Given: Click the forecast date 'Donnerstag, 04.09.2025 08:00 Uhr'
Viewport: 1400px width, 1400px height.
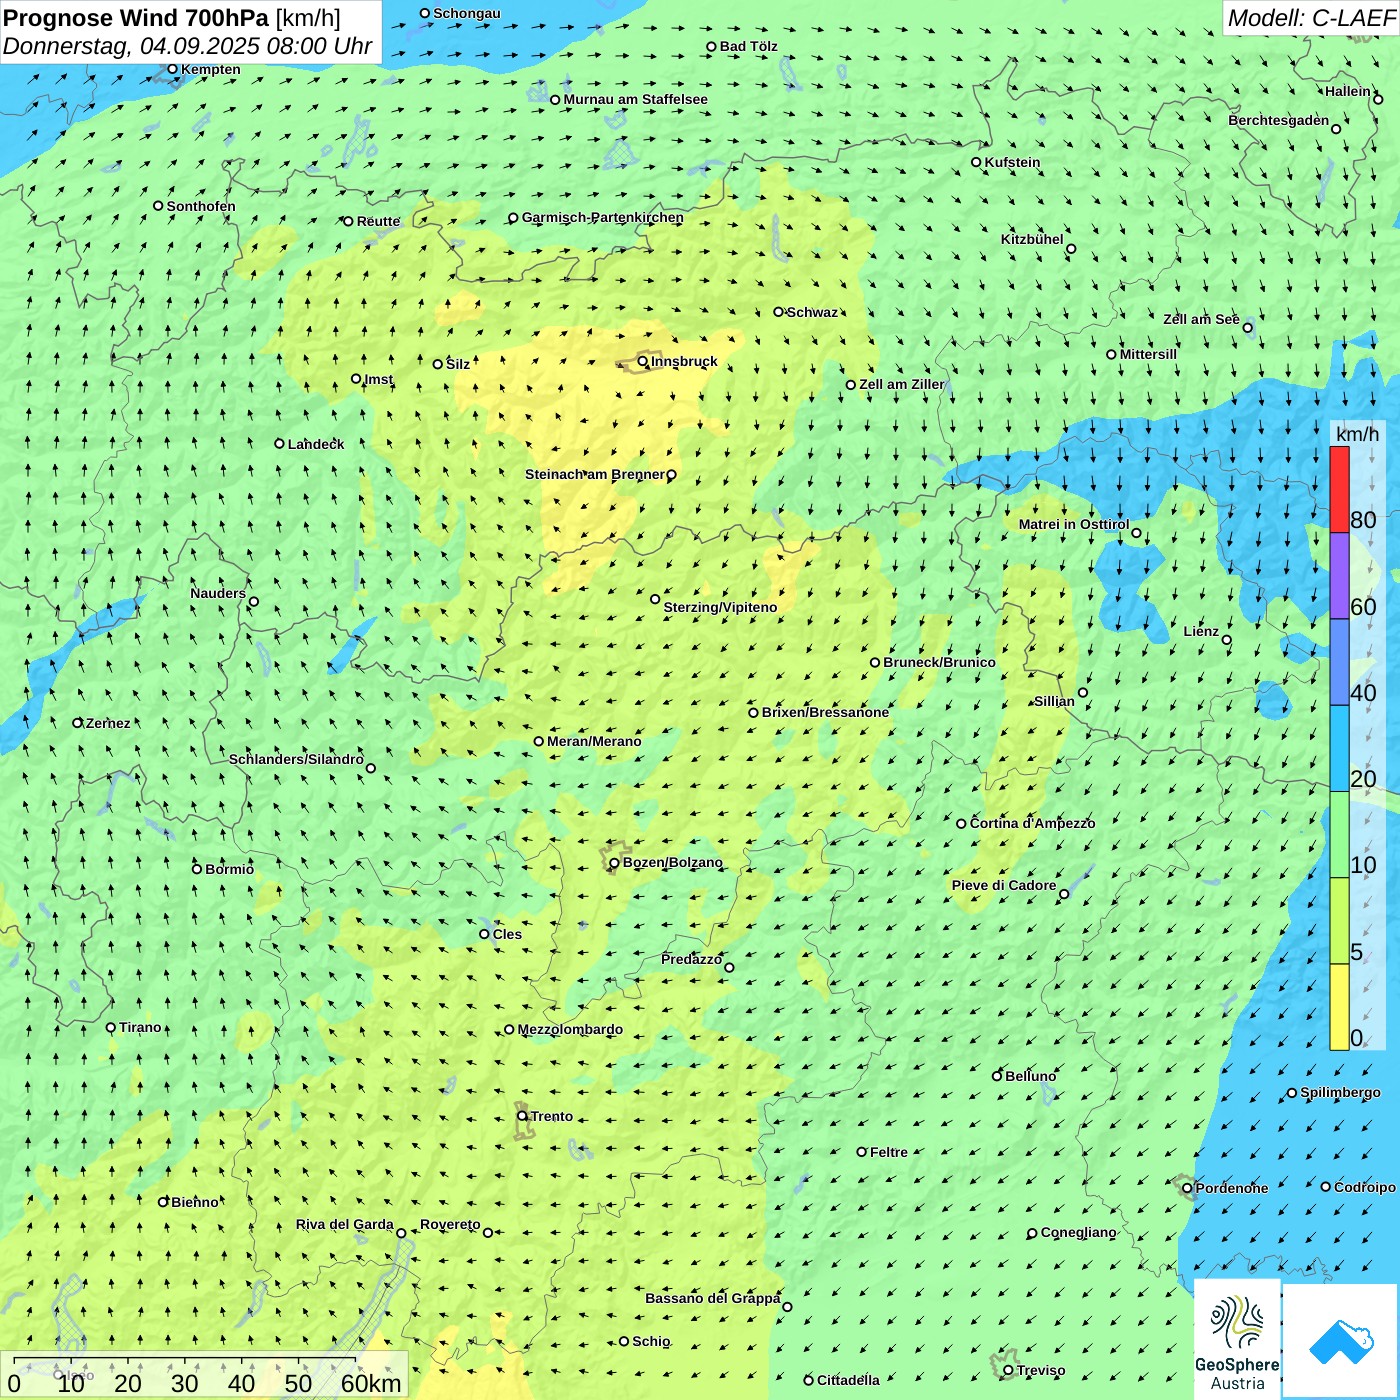Looking at the screenshot, I should (187, 46).
